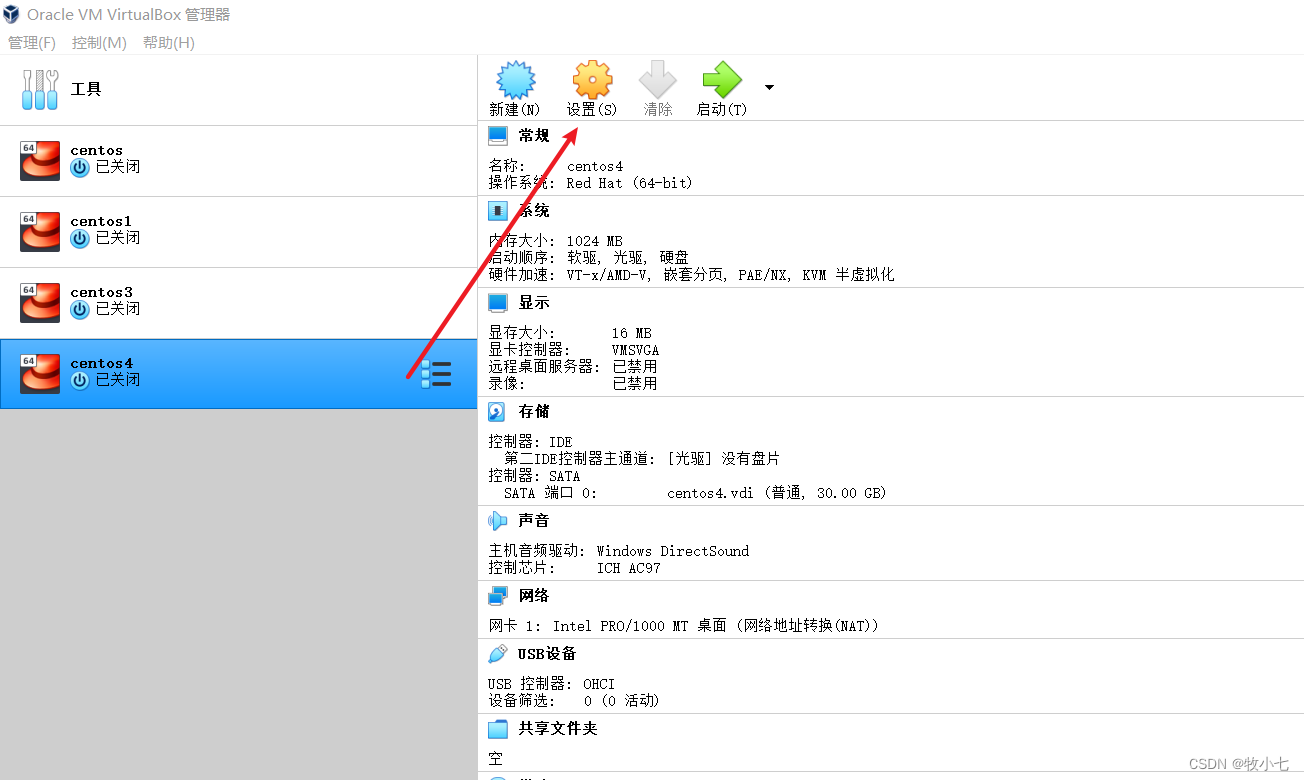The width and height of the screenshot is (1304, 780).
Task: Click the remote desktop server 已禁用 value
Action: pyautogui.click(x=635, y=367)
